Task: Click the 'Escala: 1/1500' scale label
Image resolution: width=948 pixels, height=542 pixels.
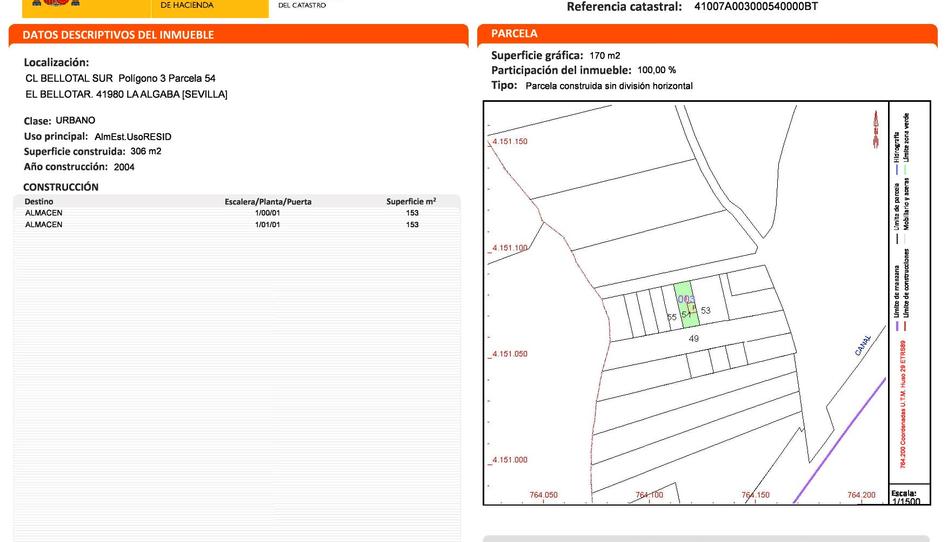Action: tap(905, 497)
